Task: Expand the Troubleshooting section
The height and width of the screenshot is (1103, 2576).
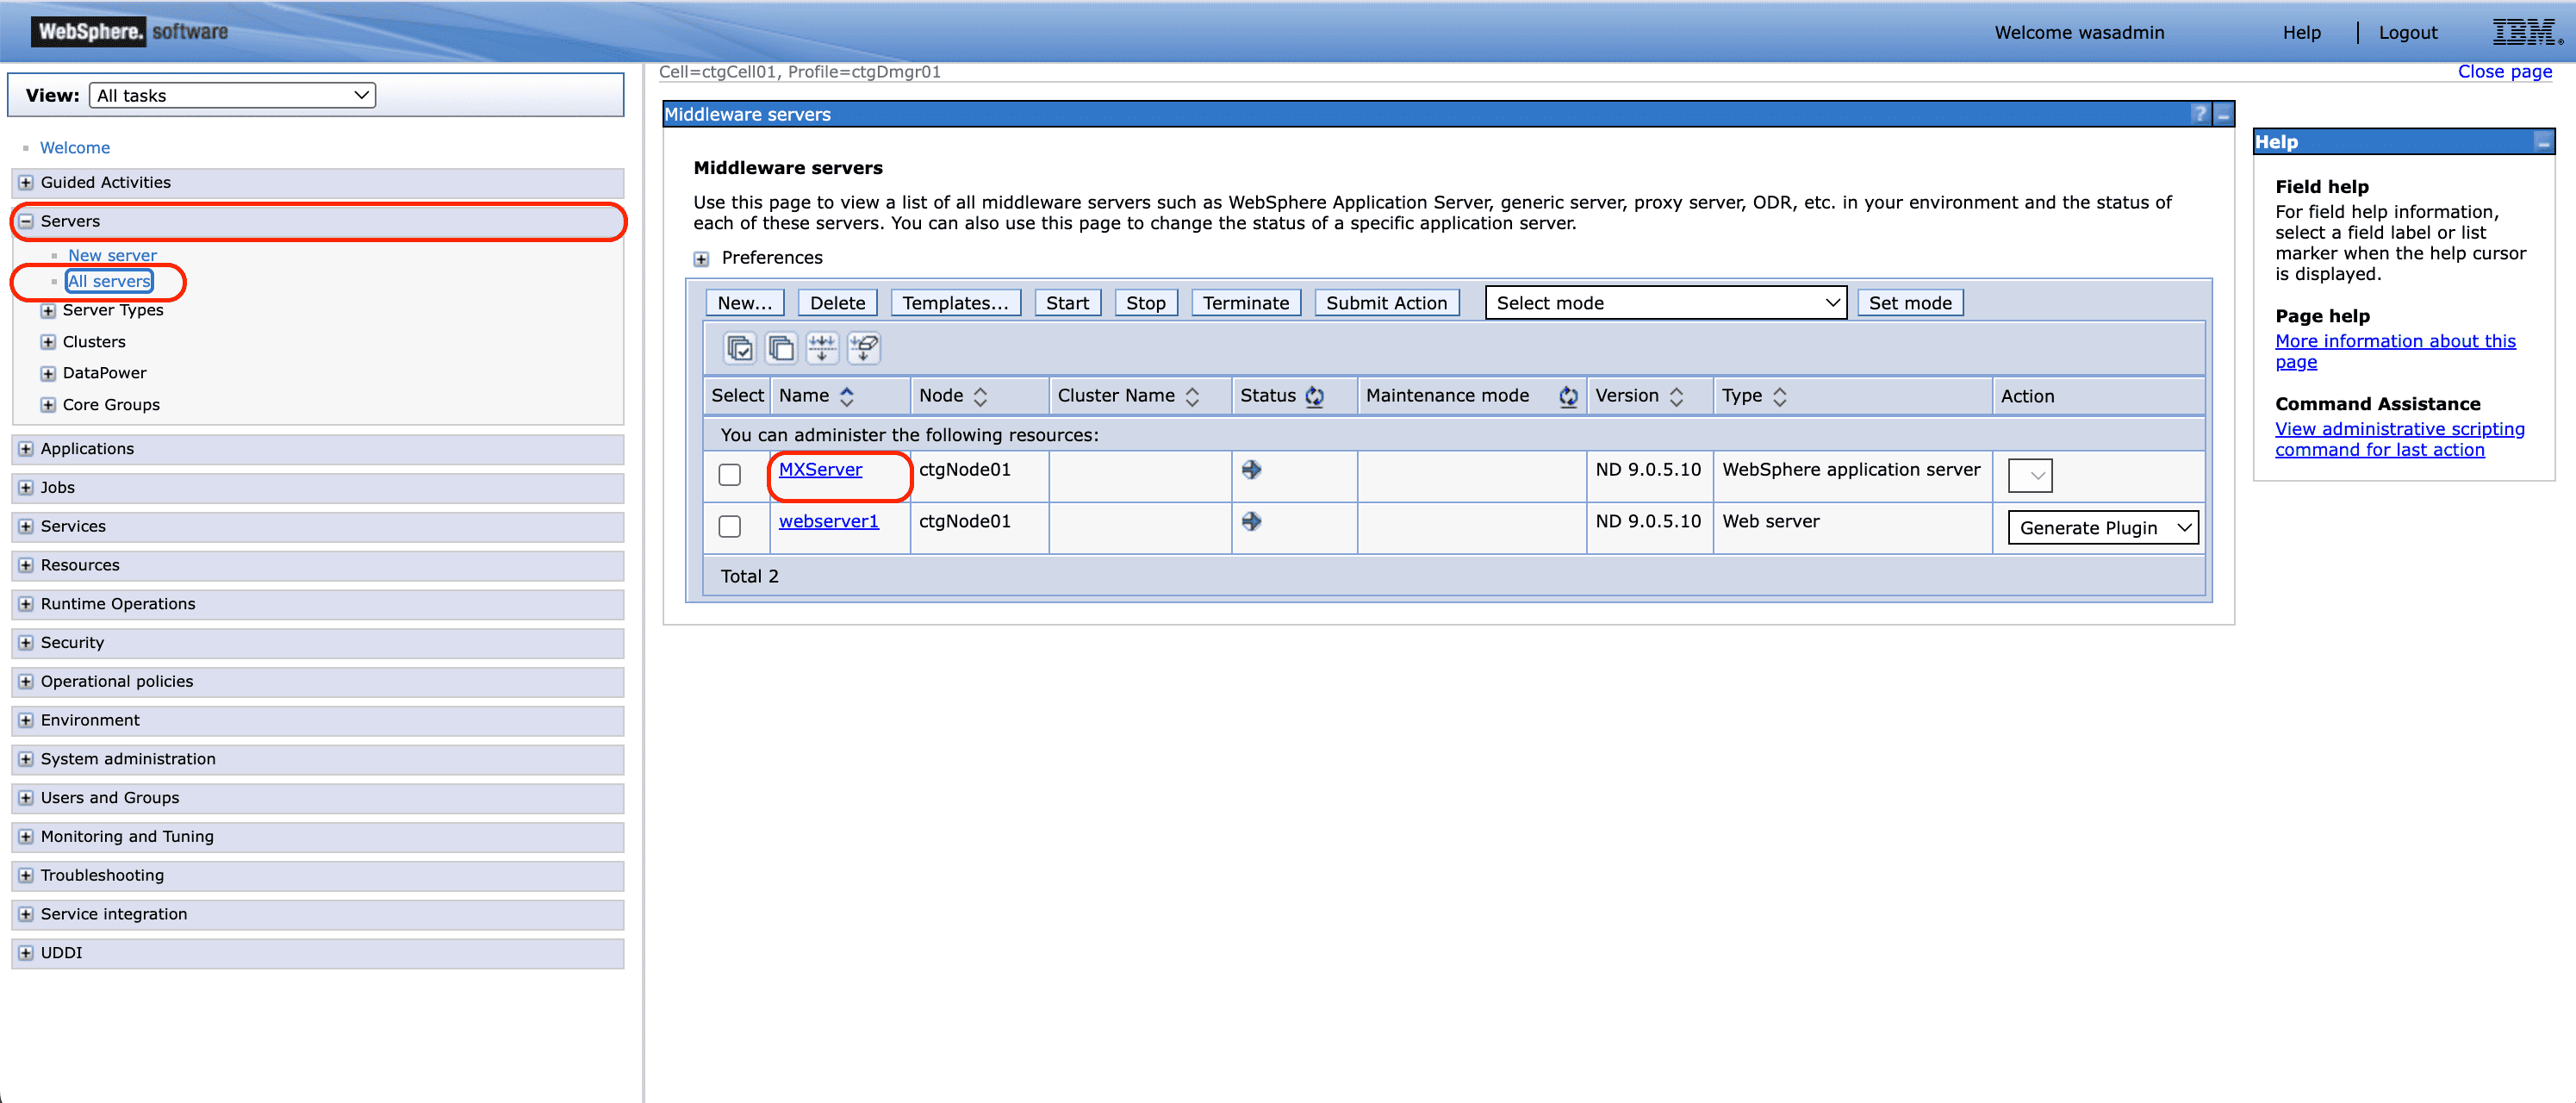Action: (26, 875)
